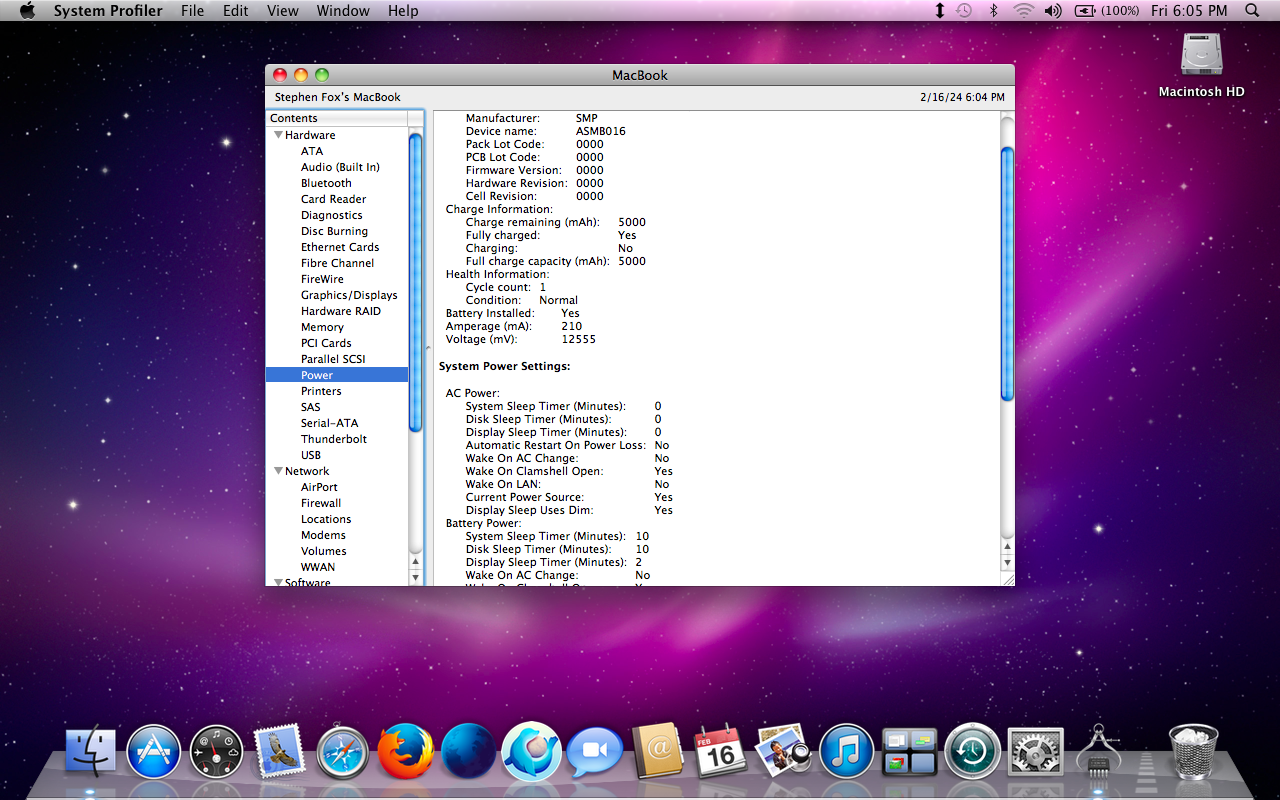Click the voltage value 12555
This screenshot has width=1280, height=800.
click(578, 339)
